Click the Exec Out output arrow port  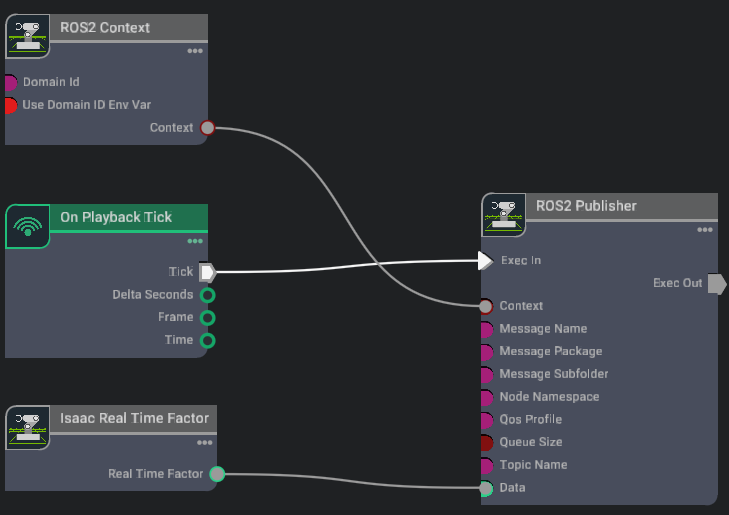pos(716,283)
